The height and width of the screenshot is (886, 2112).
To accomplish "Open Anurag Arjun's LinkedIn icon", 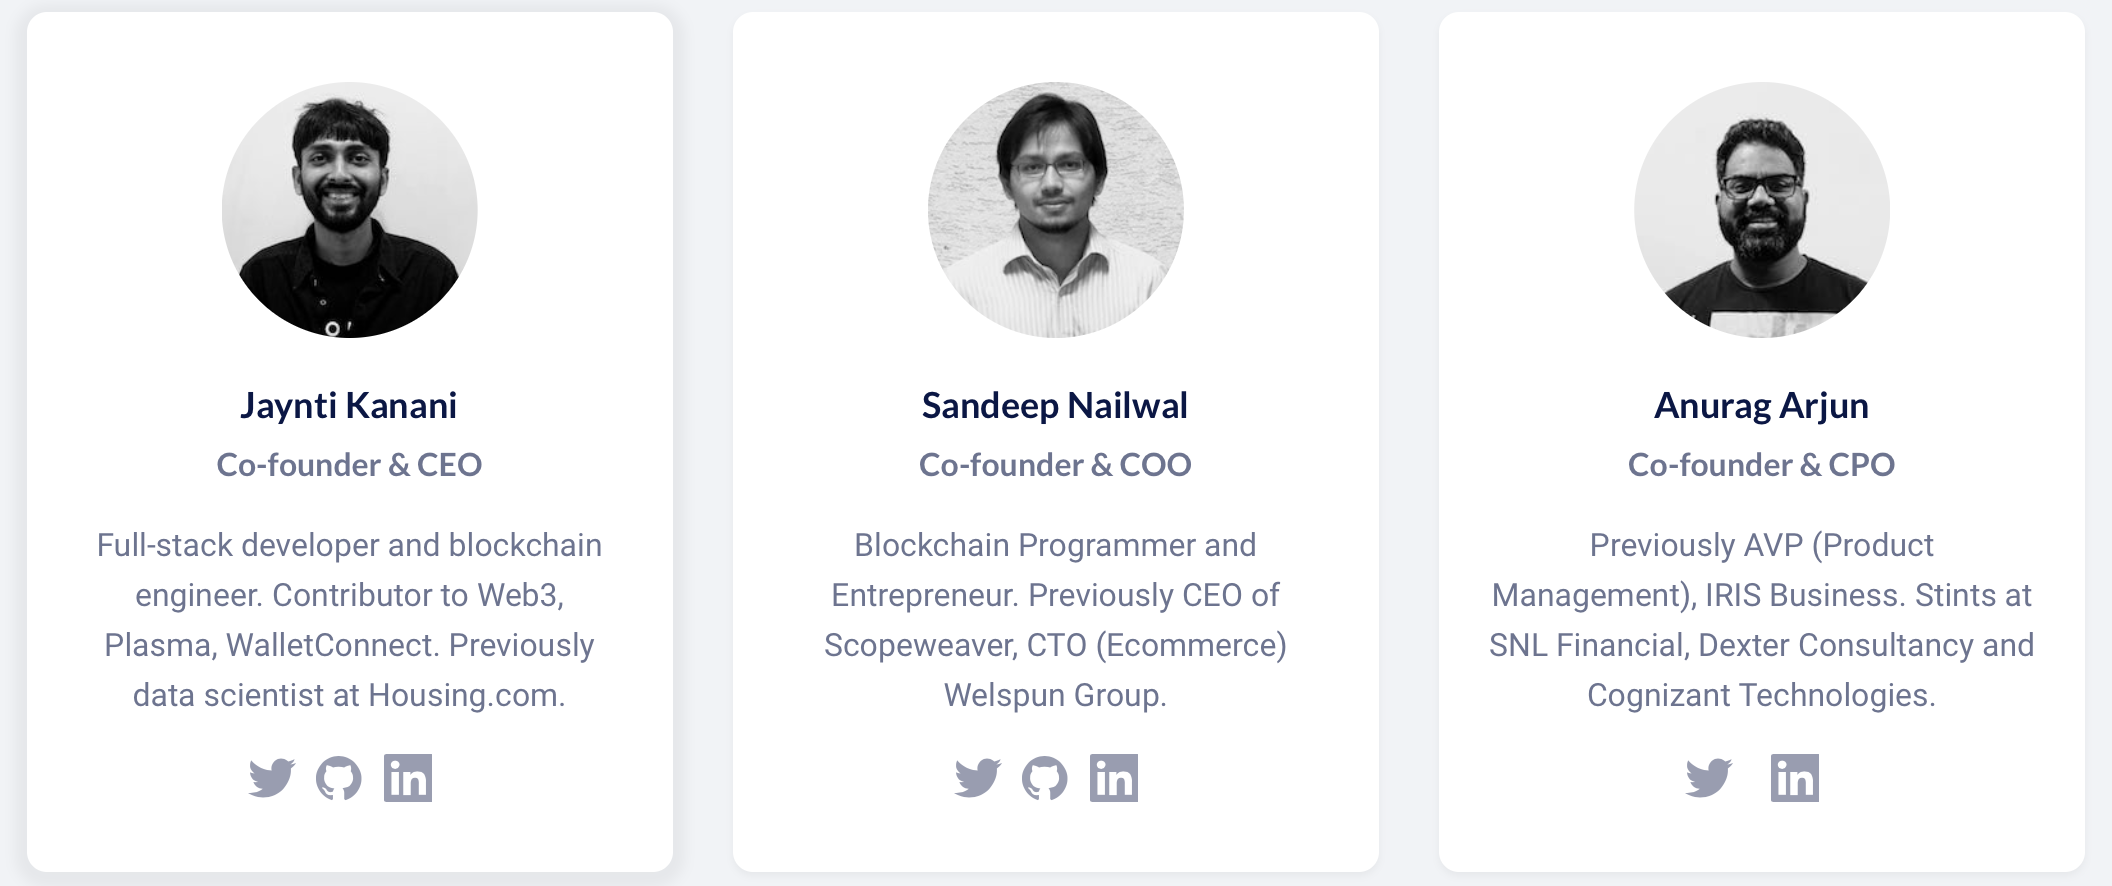I will [x=1795, y=778].
